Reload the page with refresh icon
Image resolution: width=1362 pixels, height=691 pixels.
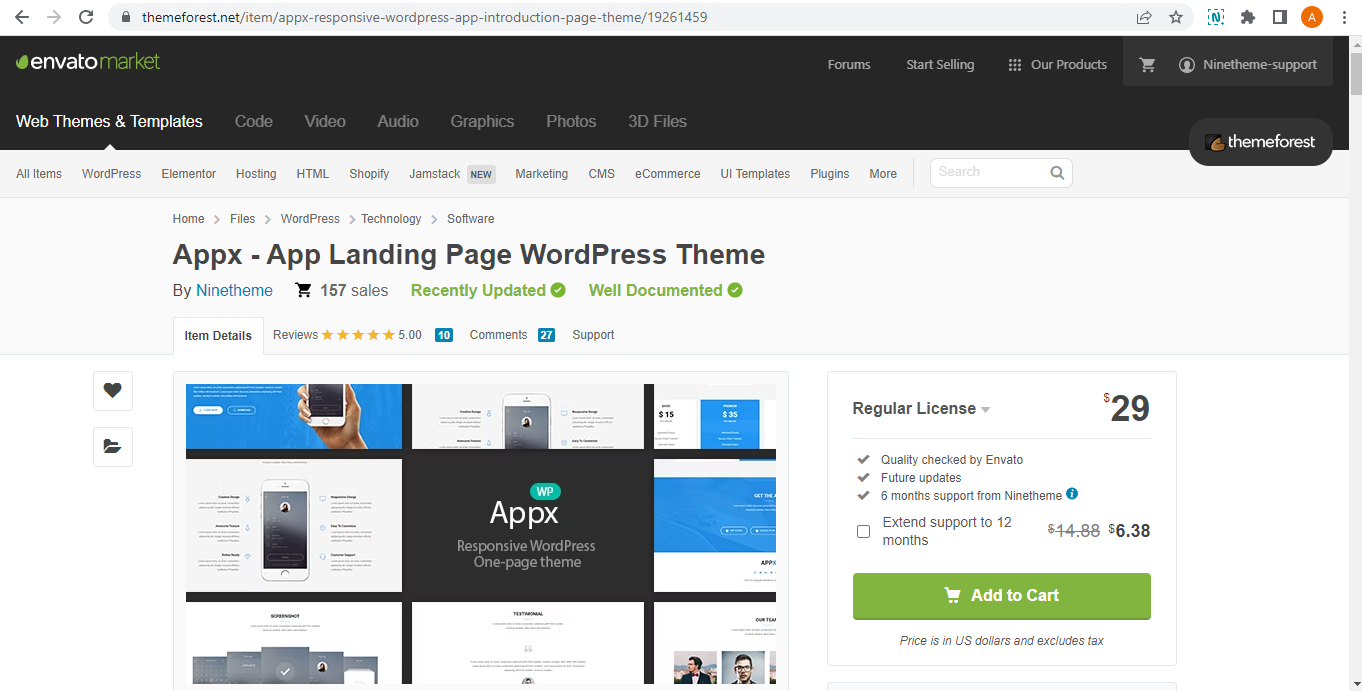[86, 17]
